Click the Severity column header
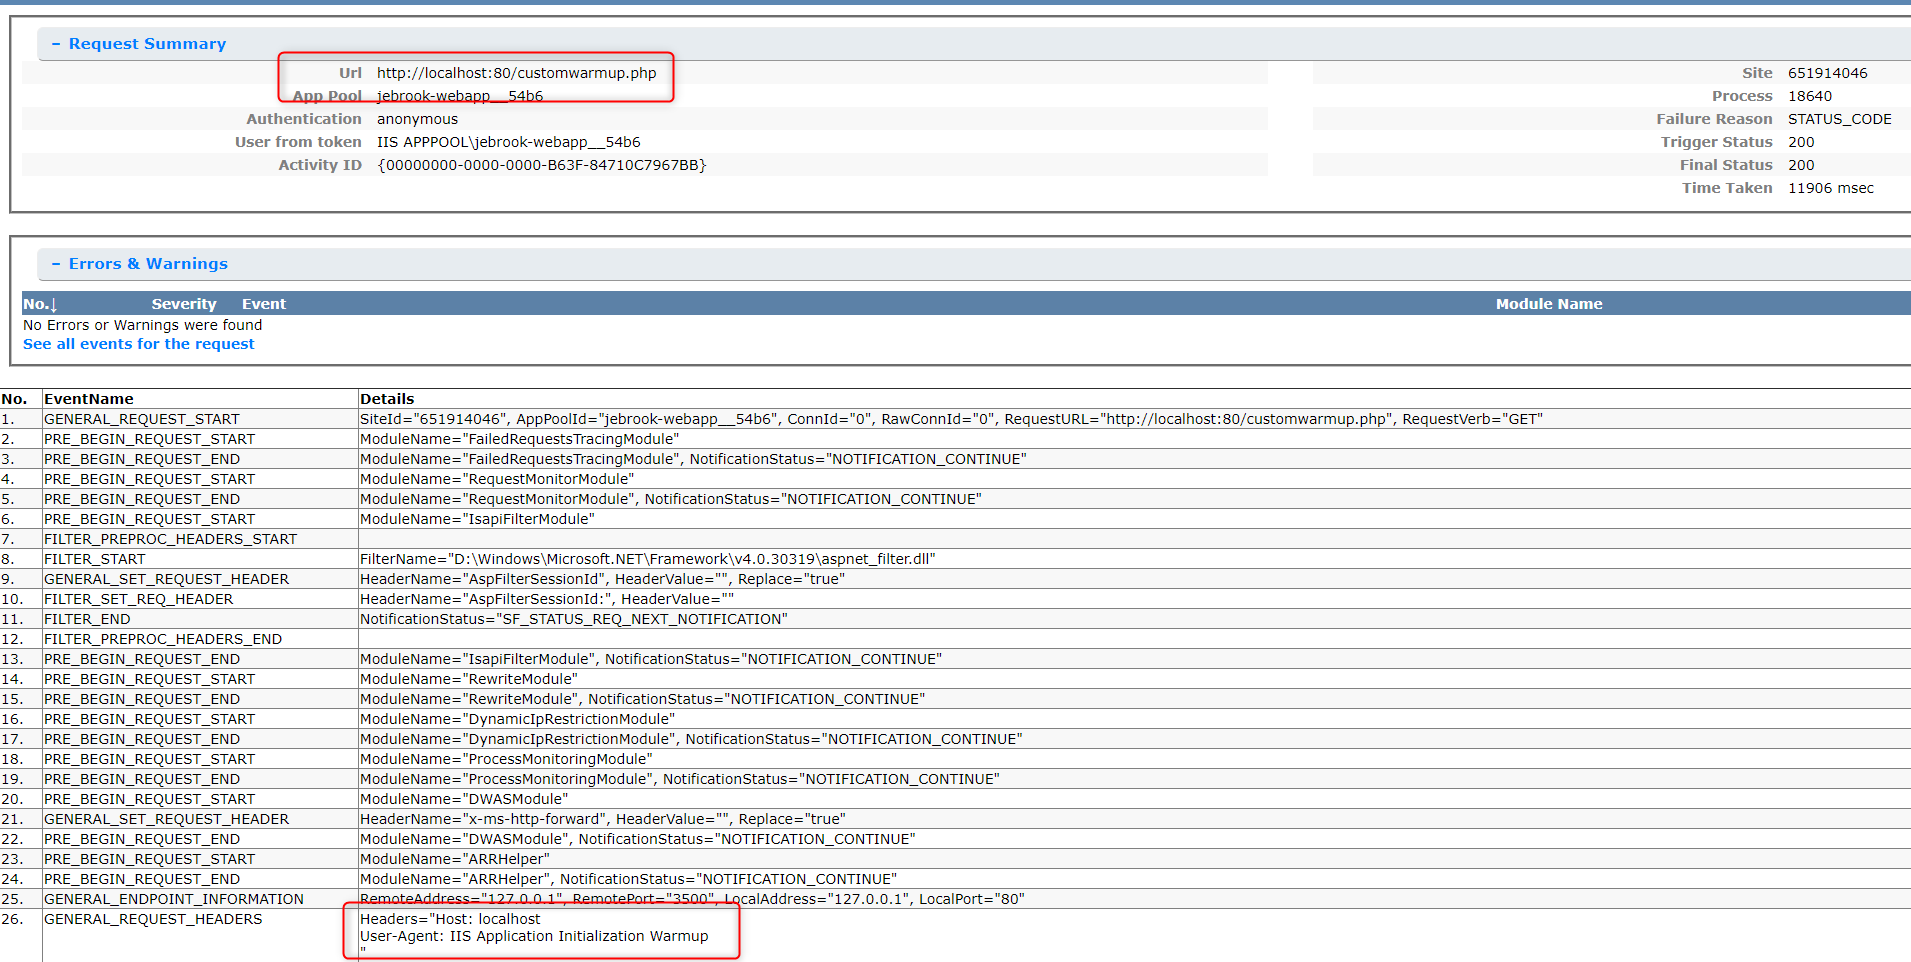Viewport: 1911px width, 962px height. point(183,304)
